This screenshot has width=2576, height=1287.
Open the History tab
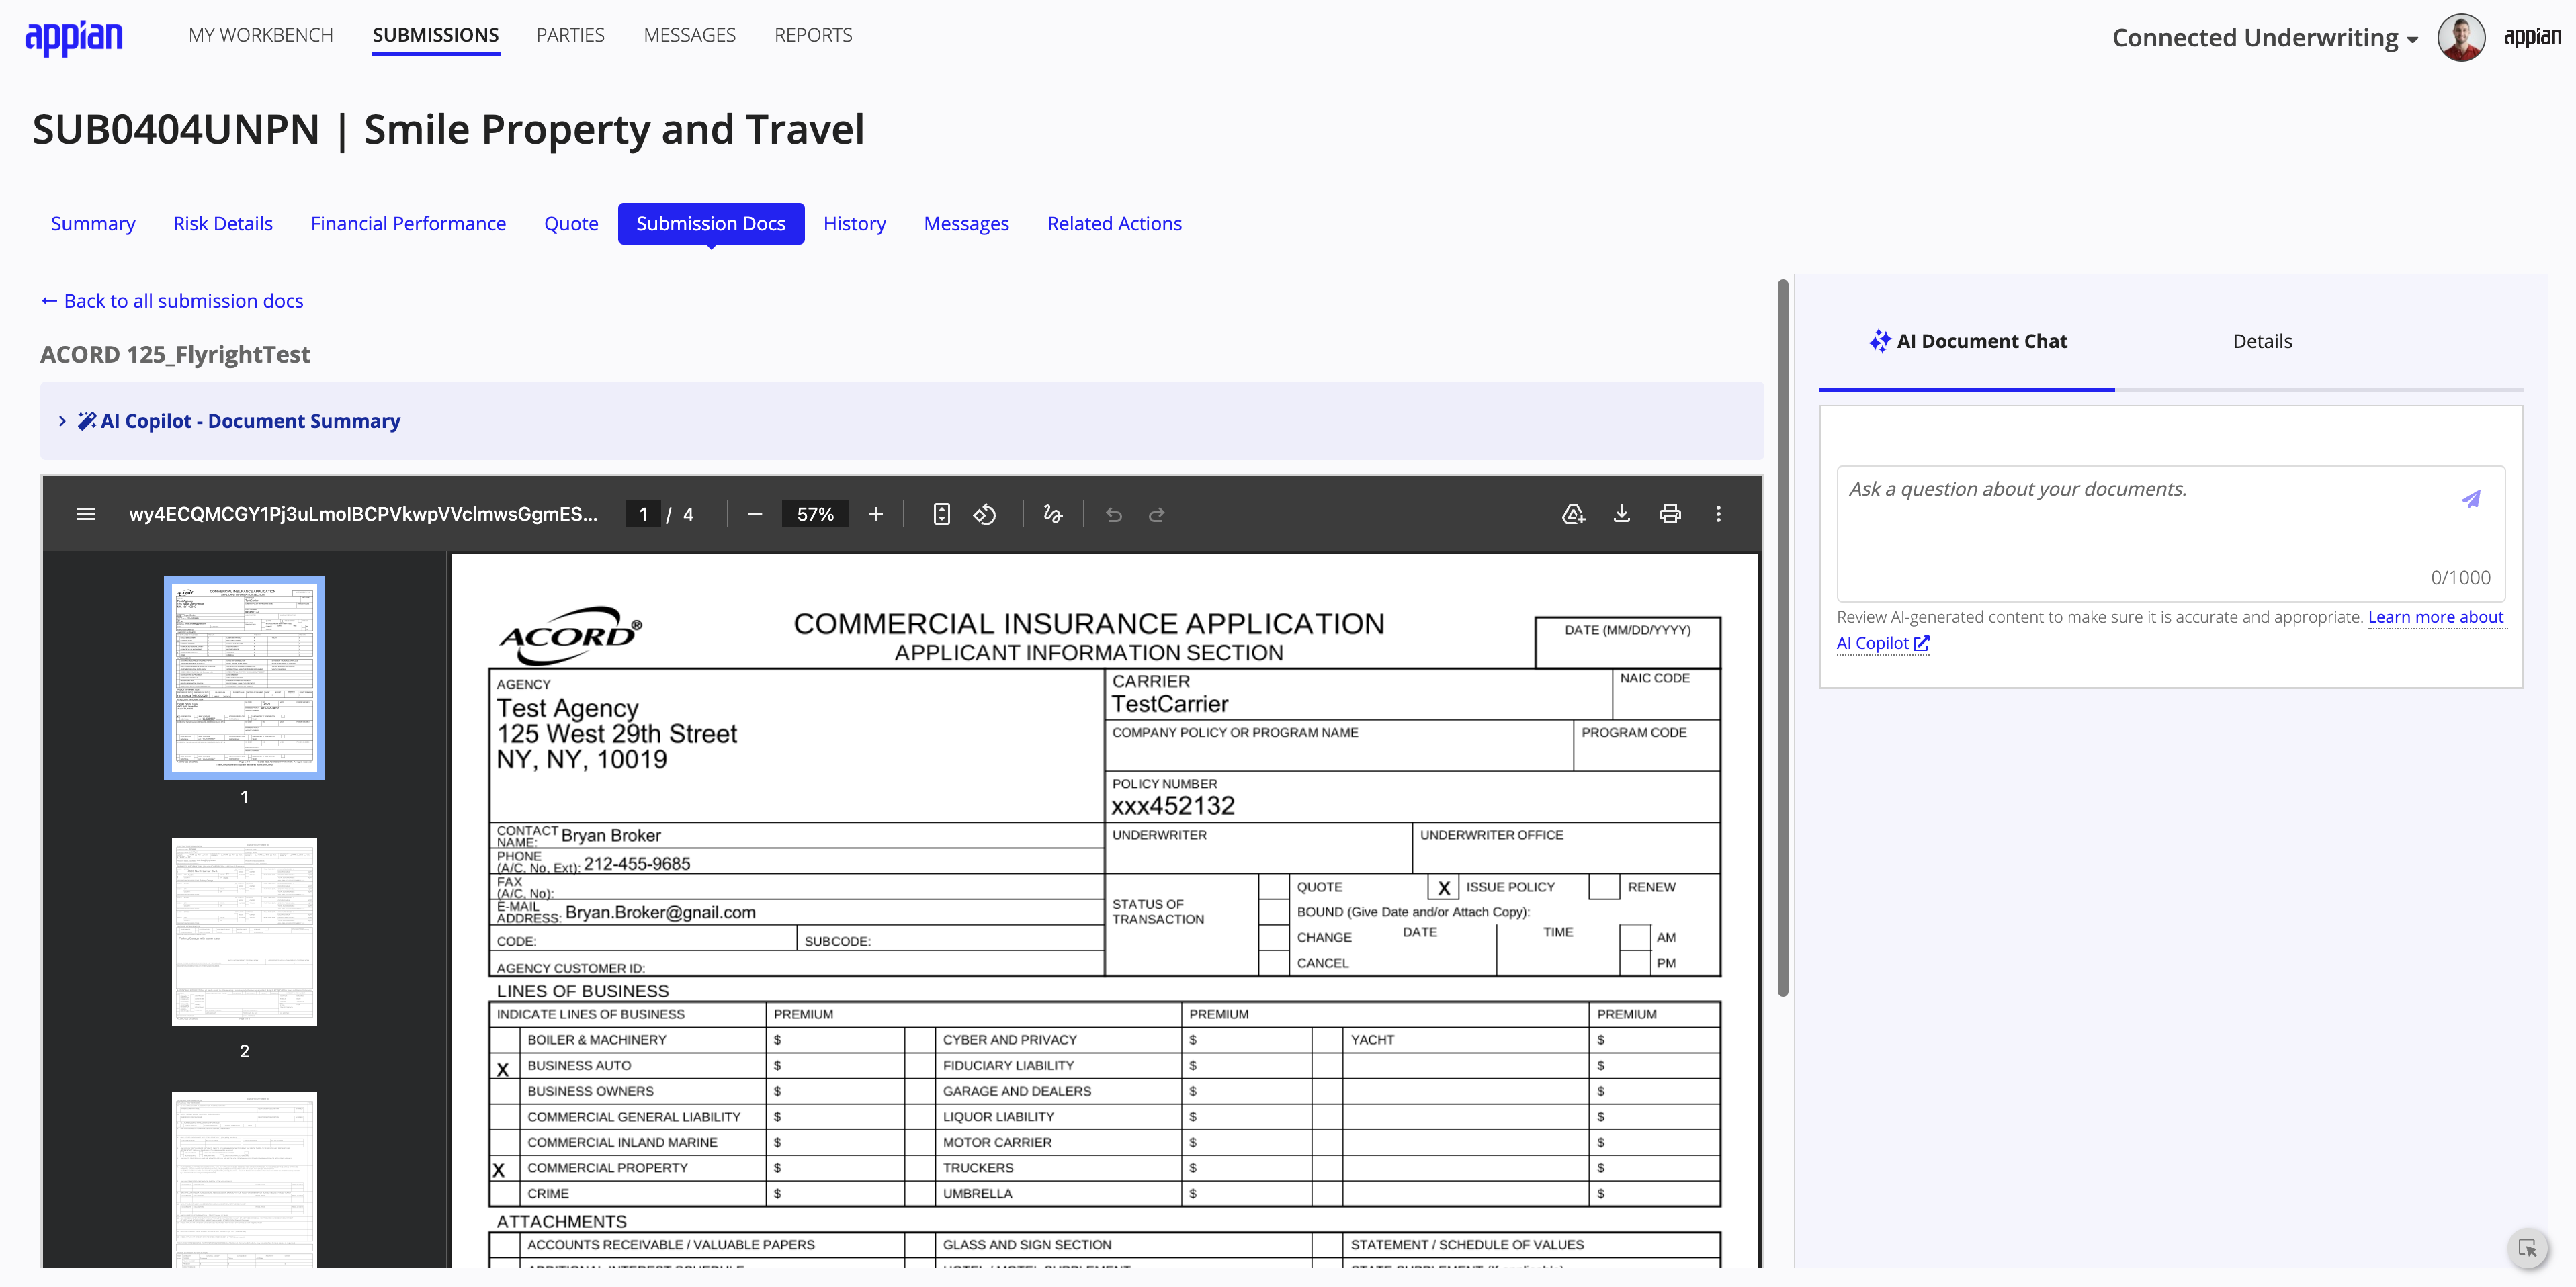click(x=855, y=224)
